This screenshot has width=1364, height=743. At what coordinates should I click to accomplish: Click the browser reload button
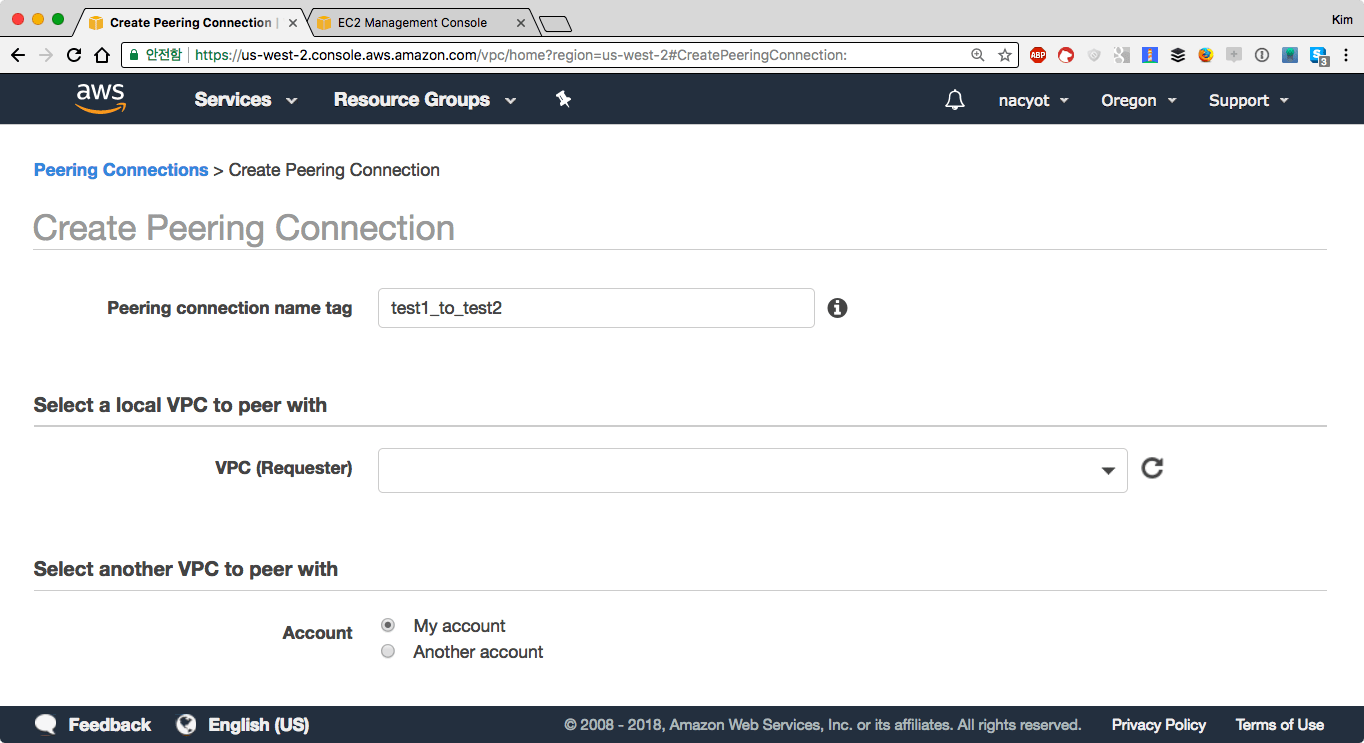click(74, 55)
